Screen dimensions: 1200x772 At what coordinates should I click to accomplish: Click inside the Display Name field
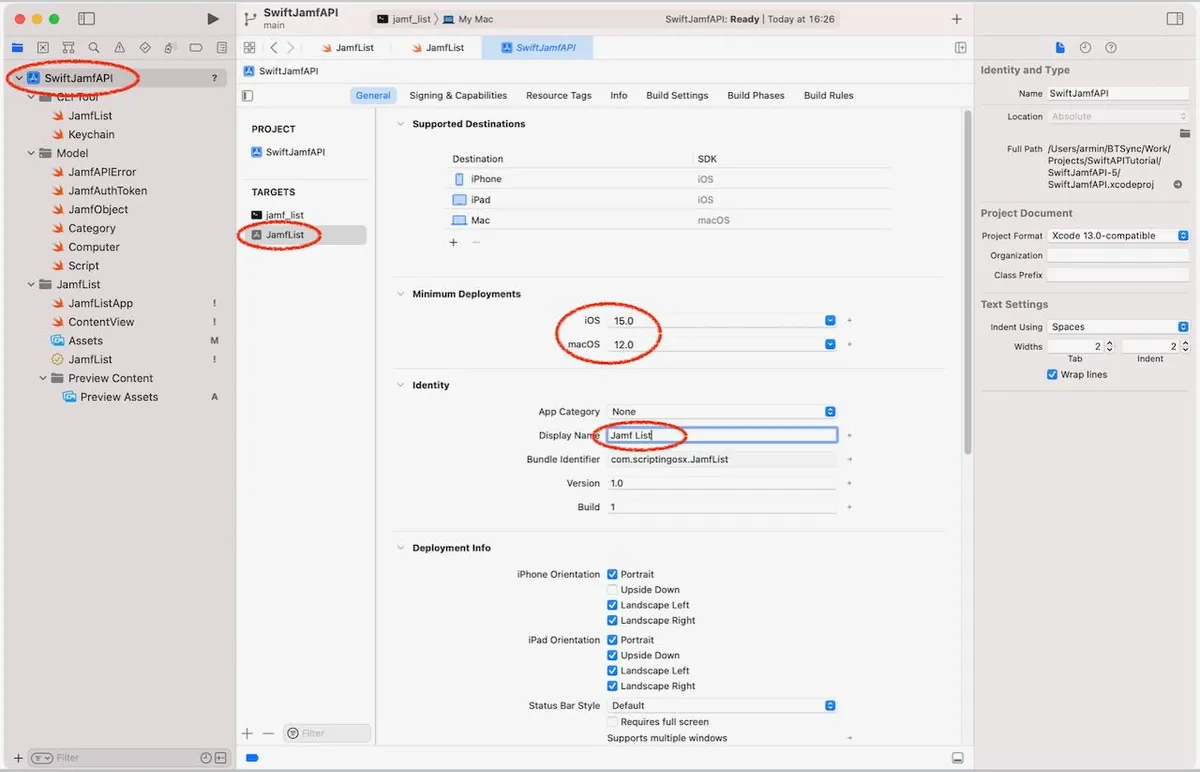click(720, 434)
